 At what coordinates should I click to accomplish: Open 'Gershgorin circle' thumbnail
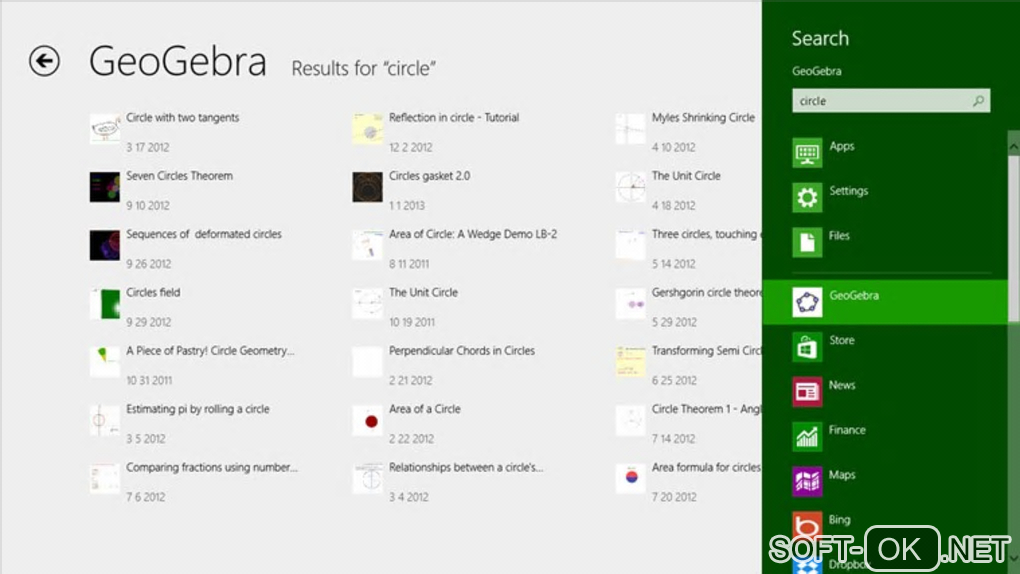click(630, 304)
